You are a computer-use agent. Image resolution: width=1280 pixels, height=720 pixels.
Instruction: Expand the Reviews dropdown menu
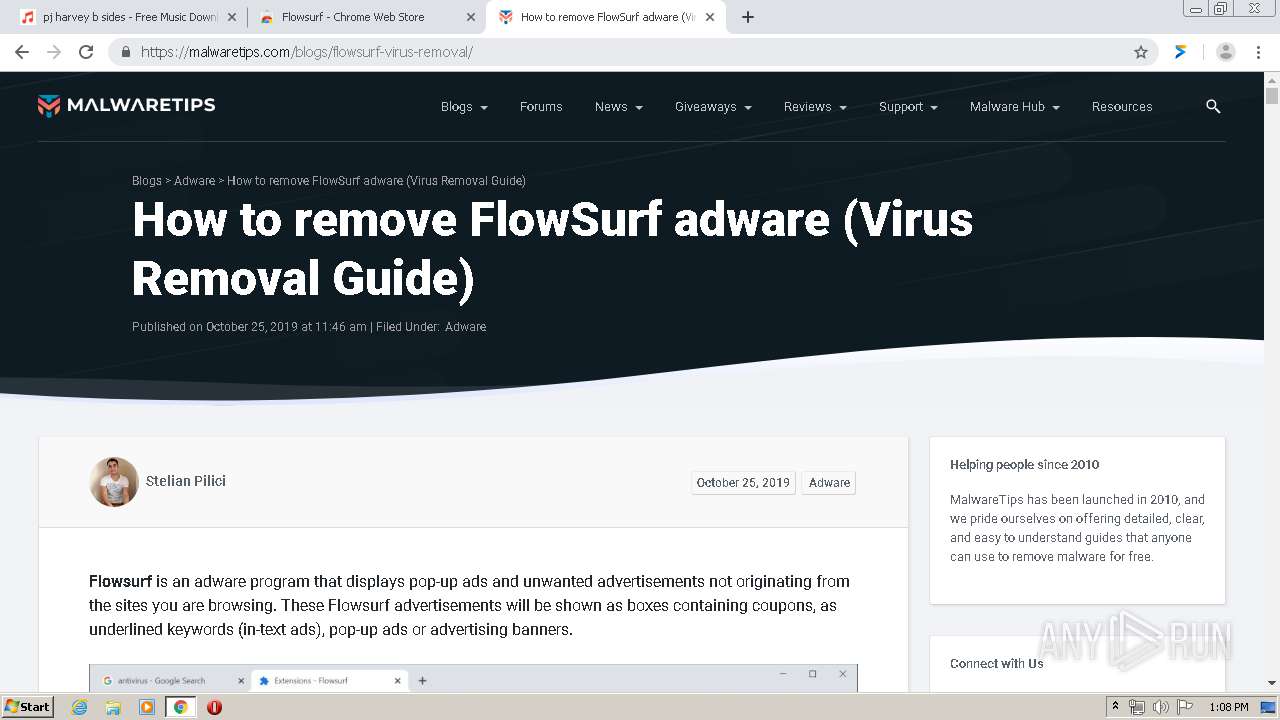(x=815, y=107)
